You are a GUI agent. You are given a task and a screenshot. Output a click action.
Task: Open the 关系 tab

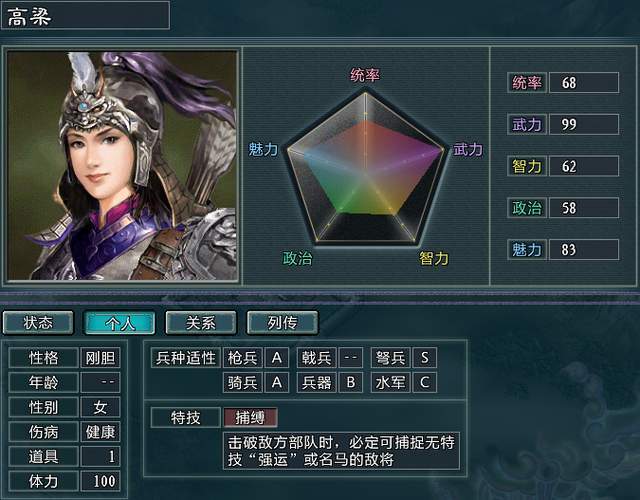[x=200, y=322]
